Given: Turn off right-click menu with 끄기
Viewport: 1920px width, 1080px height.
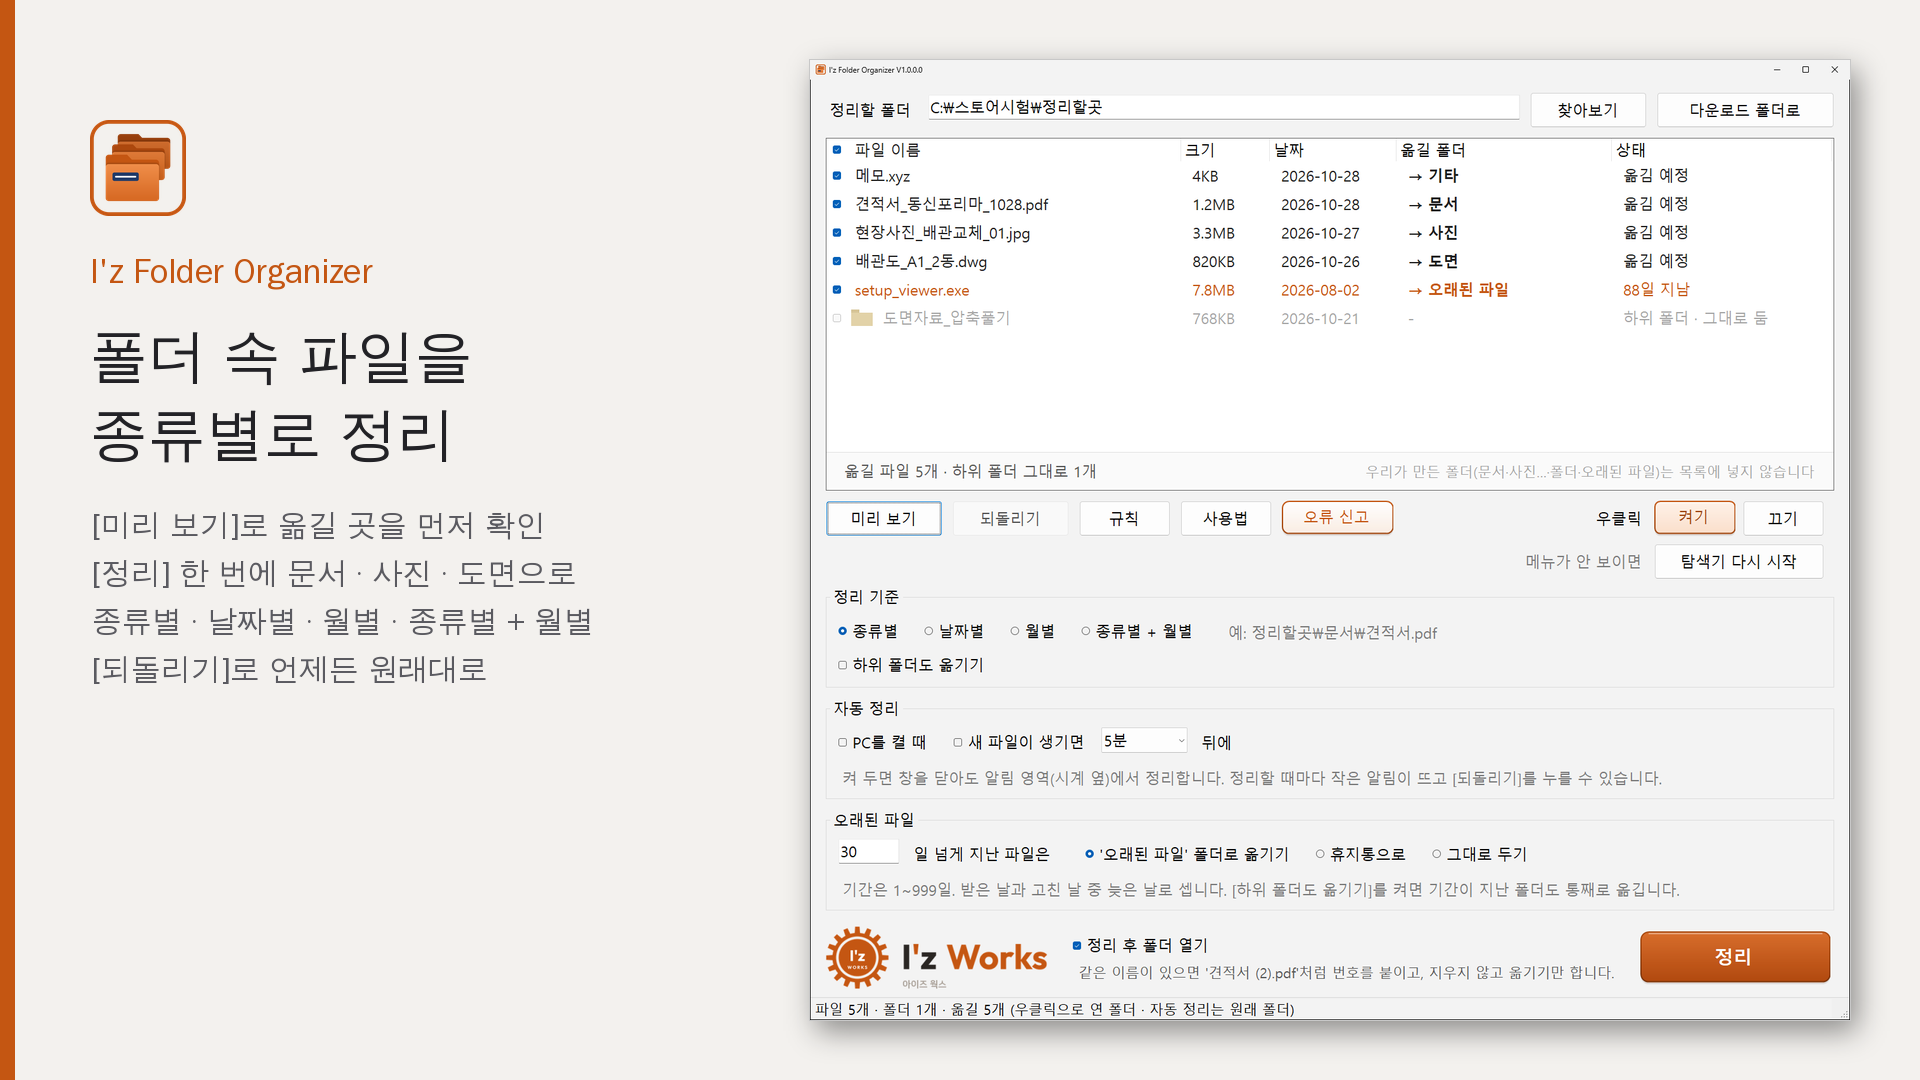Looking at the screenshot, I should point(1783,518).
